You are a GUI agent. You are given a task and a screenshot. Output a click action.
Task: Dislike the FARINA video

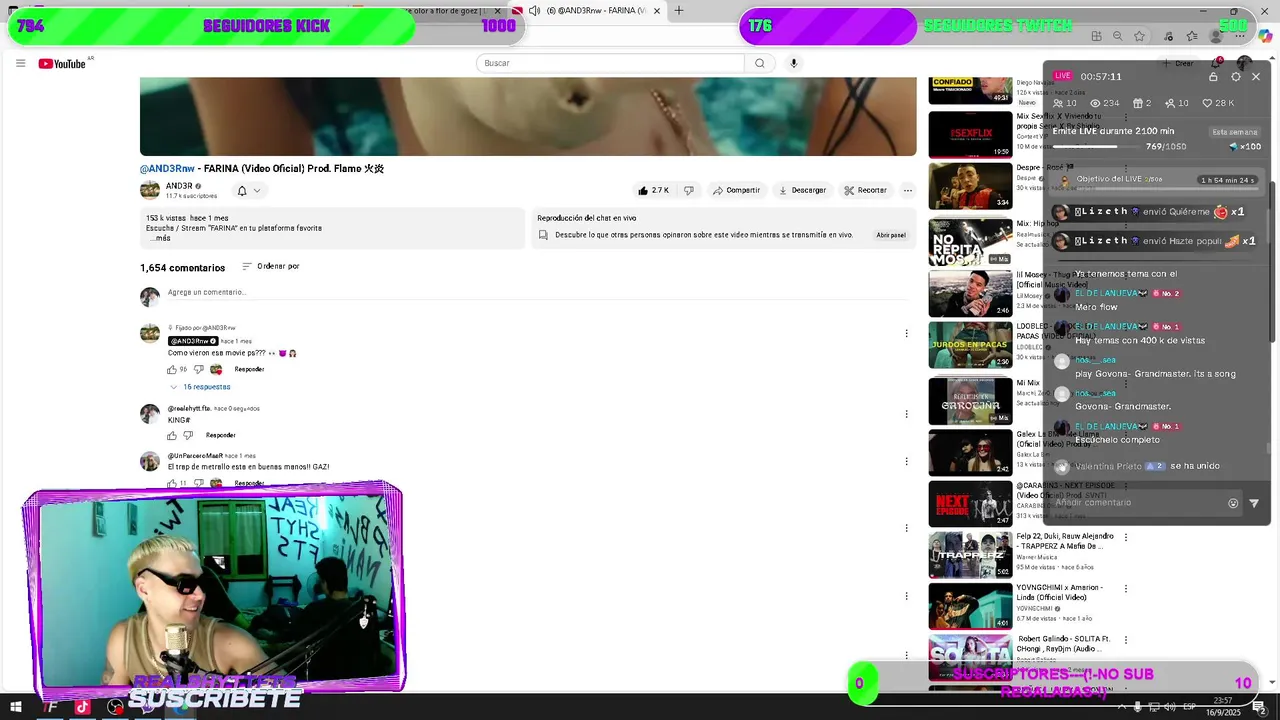688,190
